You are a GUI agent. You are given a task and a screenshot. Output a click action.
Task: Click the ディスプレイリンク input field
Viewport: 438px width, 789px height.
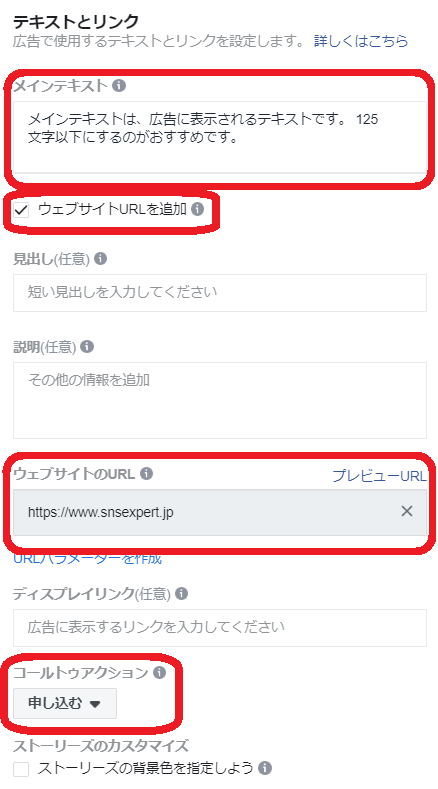tap(220, 627)
